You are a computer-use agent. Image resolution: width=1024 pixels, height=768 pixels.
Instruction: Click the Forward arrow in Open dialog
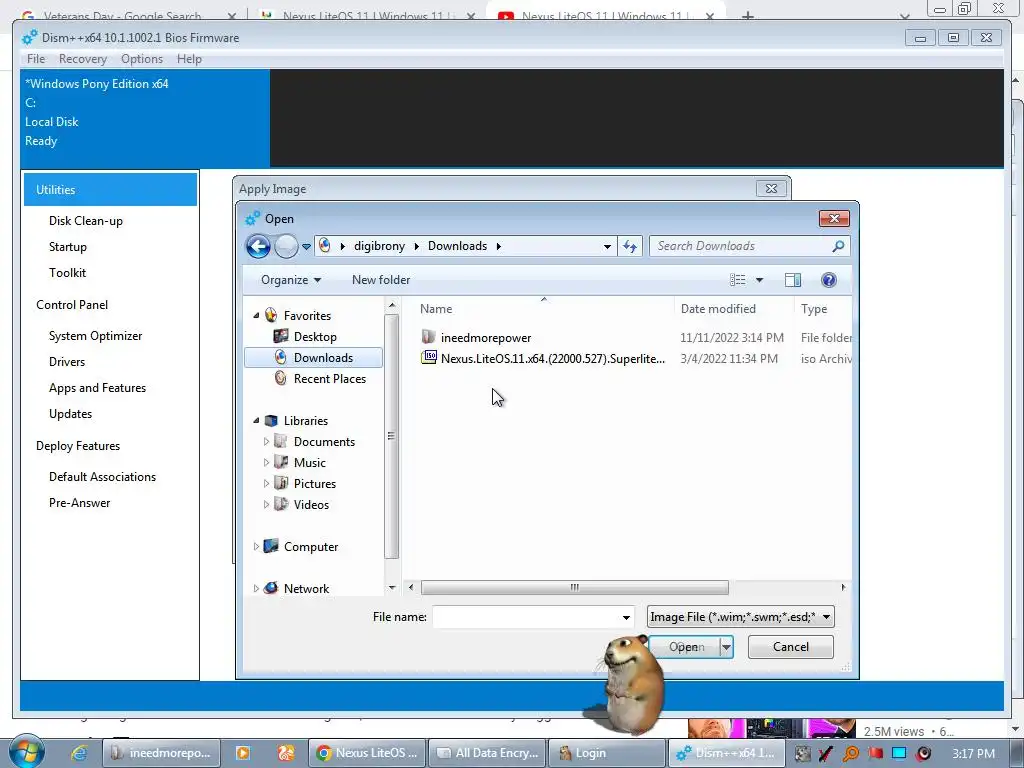[286, 246]
